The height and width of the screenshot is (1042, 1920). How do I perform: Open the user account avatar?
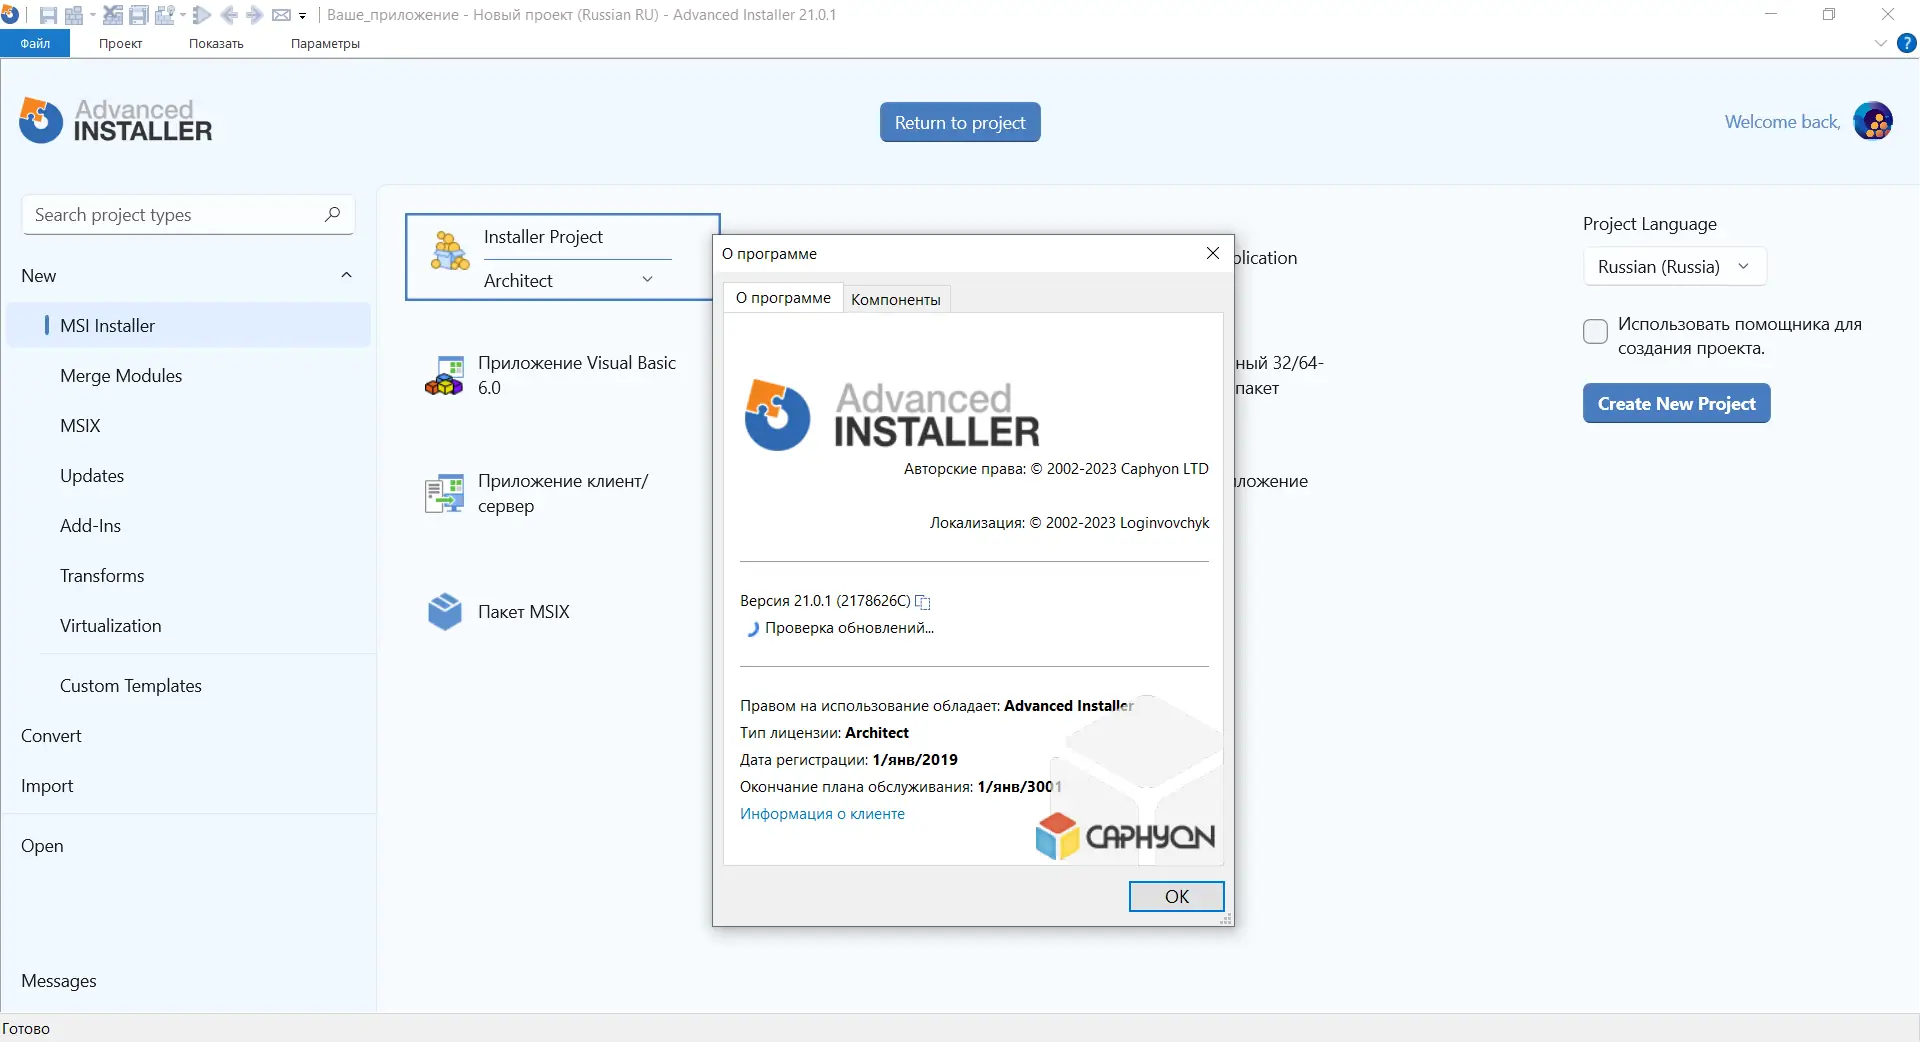(x=1875, y=120)
